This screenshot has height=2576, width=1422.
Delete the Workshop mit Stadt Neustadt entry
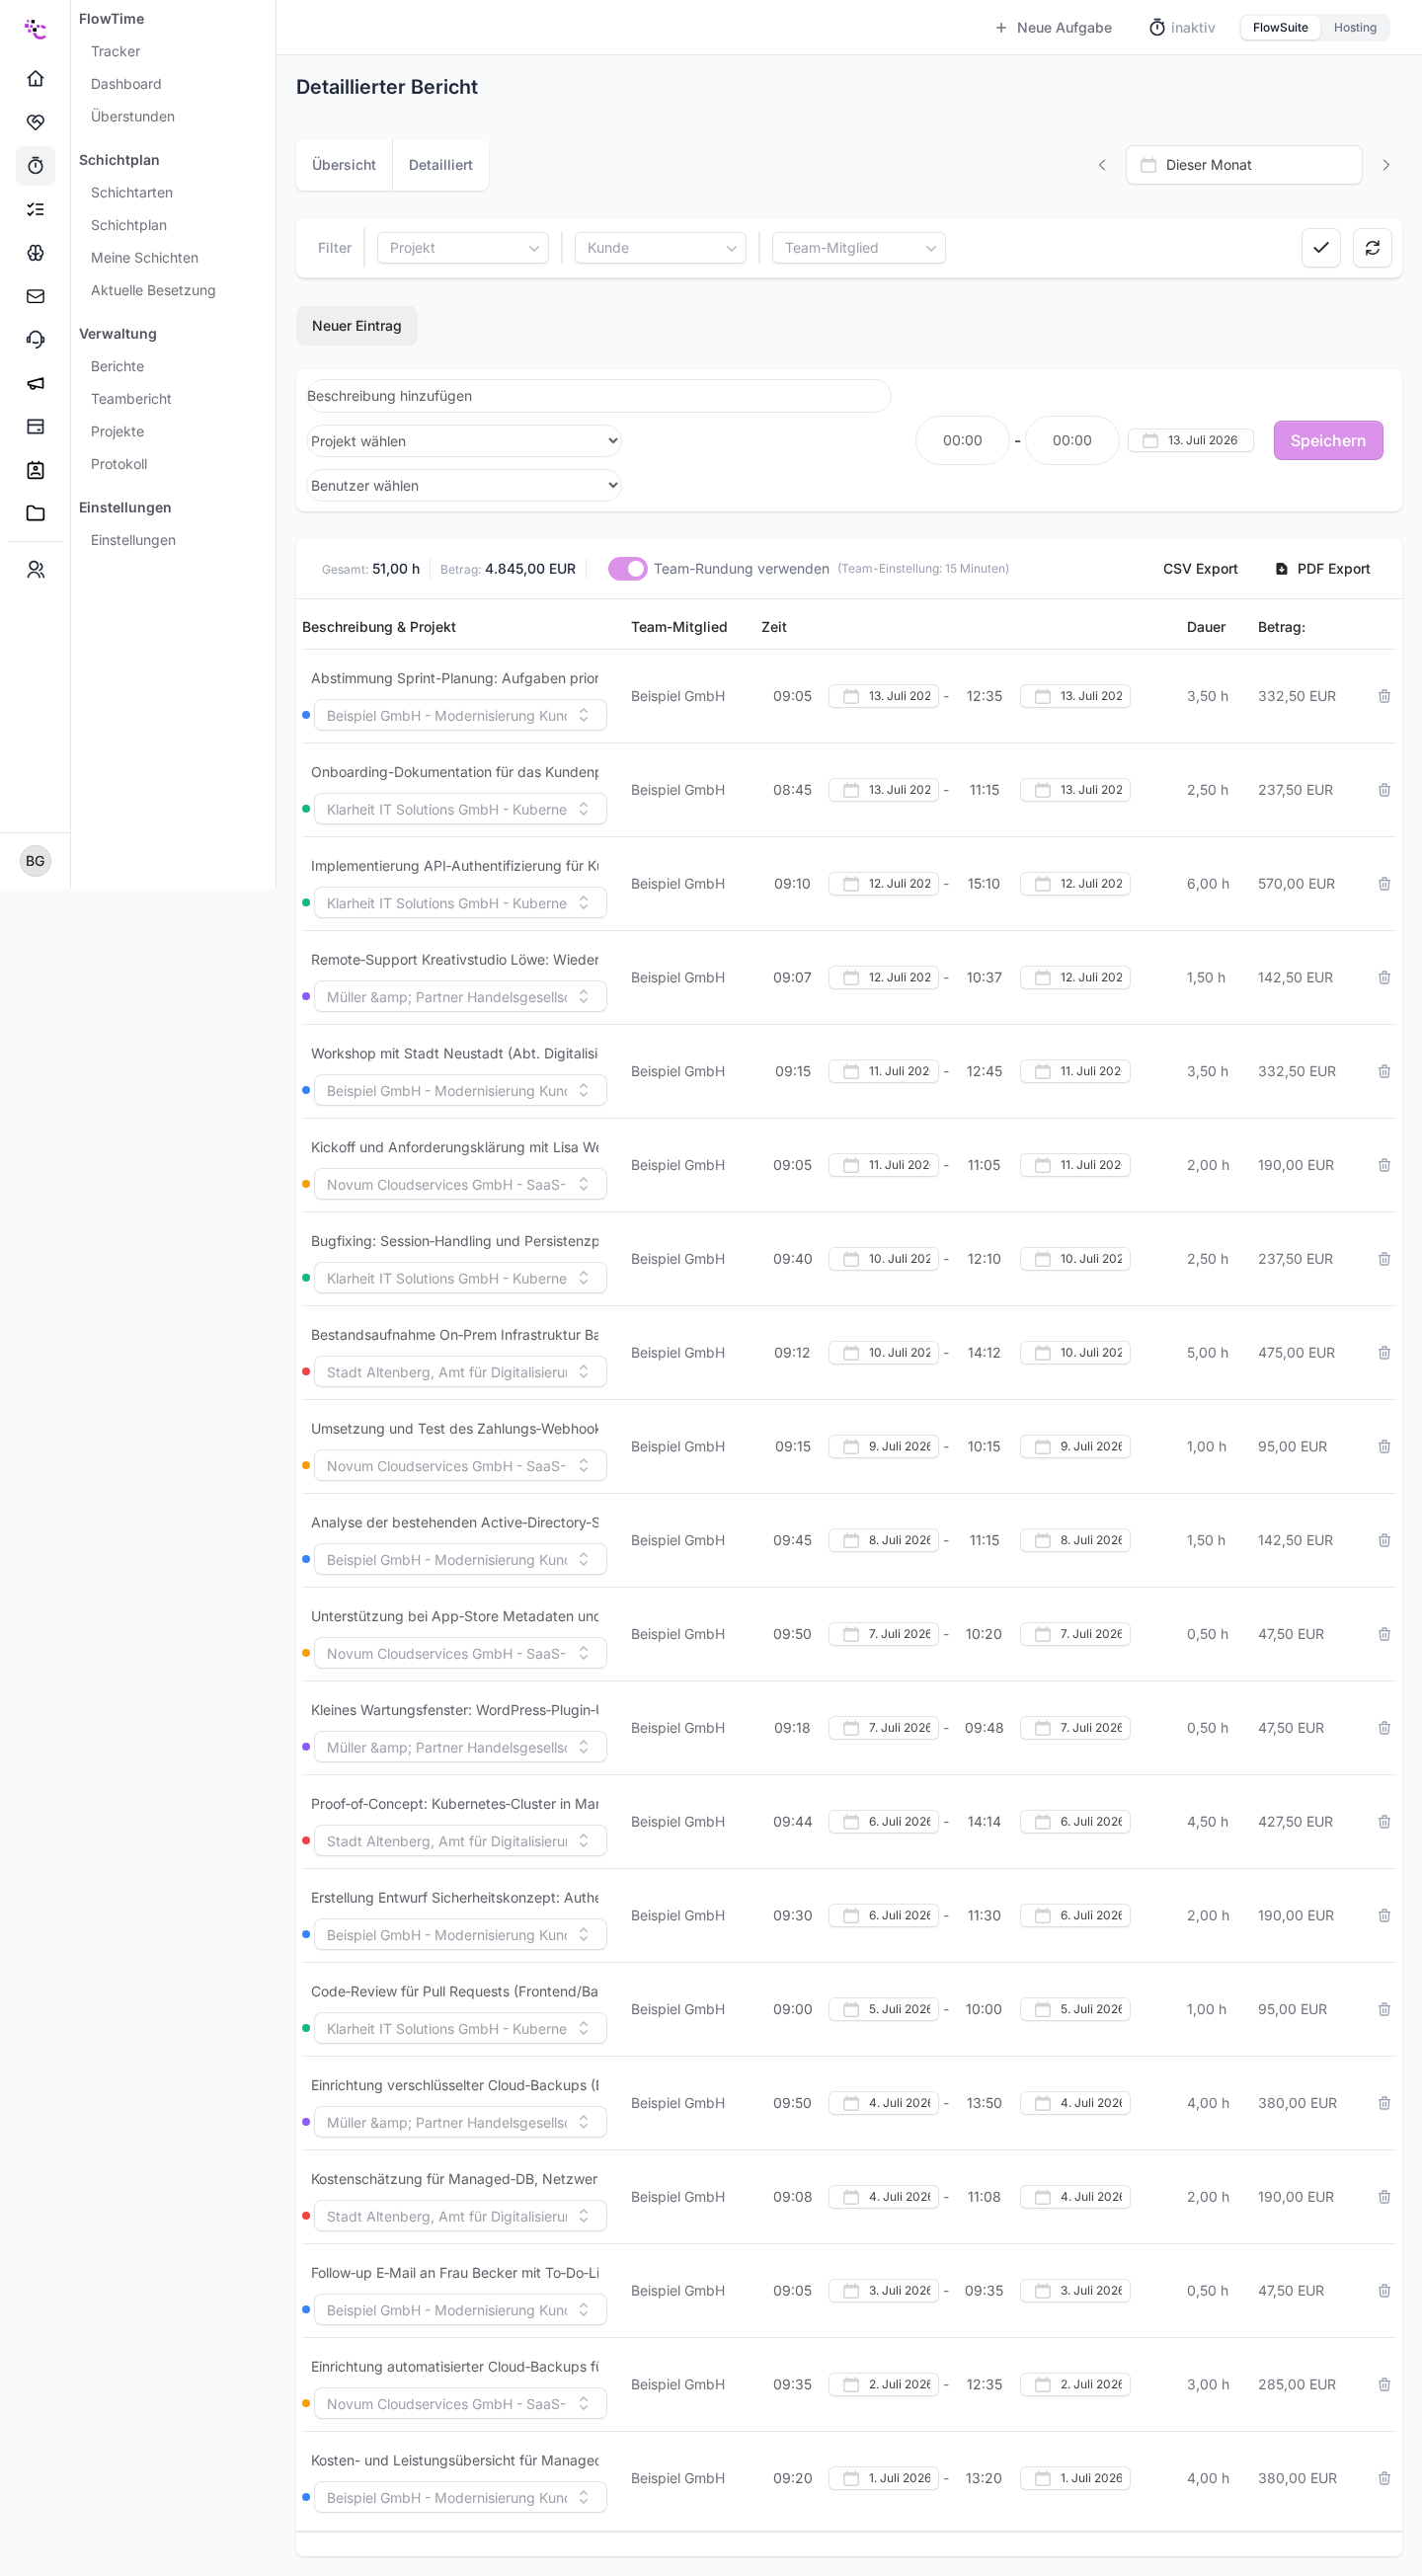[x=1384, y=1071]
